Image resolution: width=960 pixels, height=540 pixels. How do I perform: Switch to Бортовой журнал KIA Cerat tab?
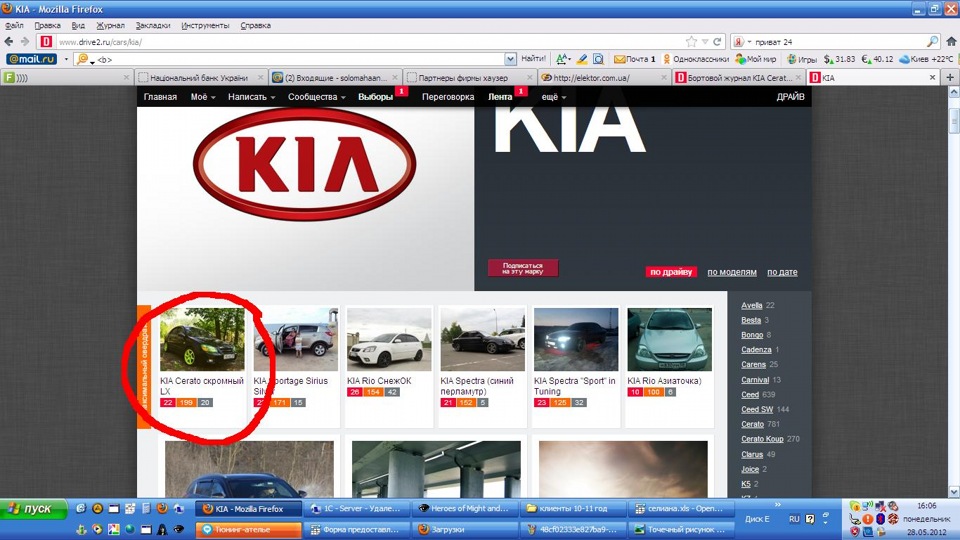click(x=738, y=78)
